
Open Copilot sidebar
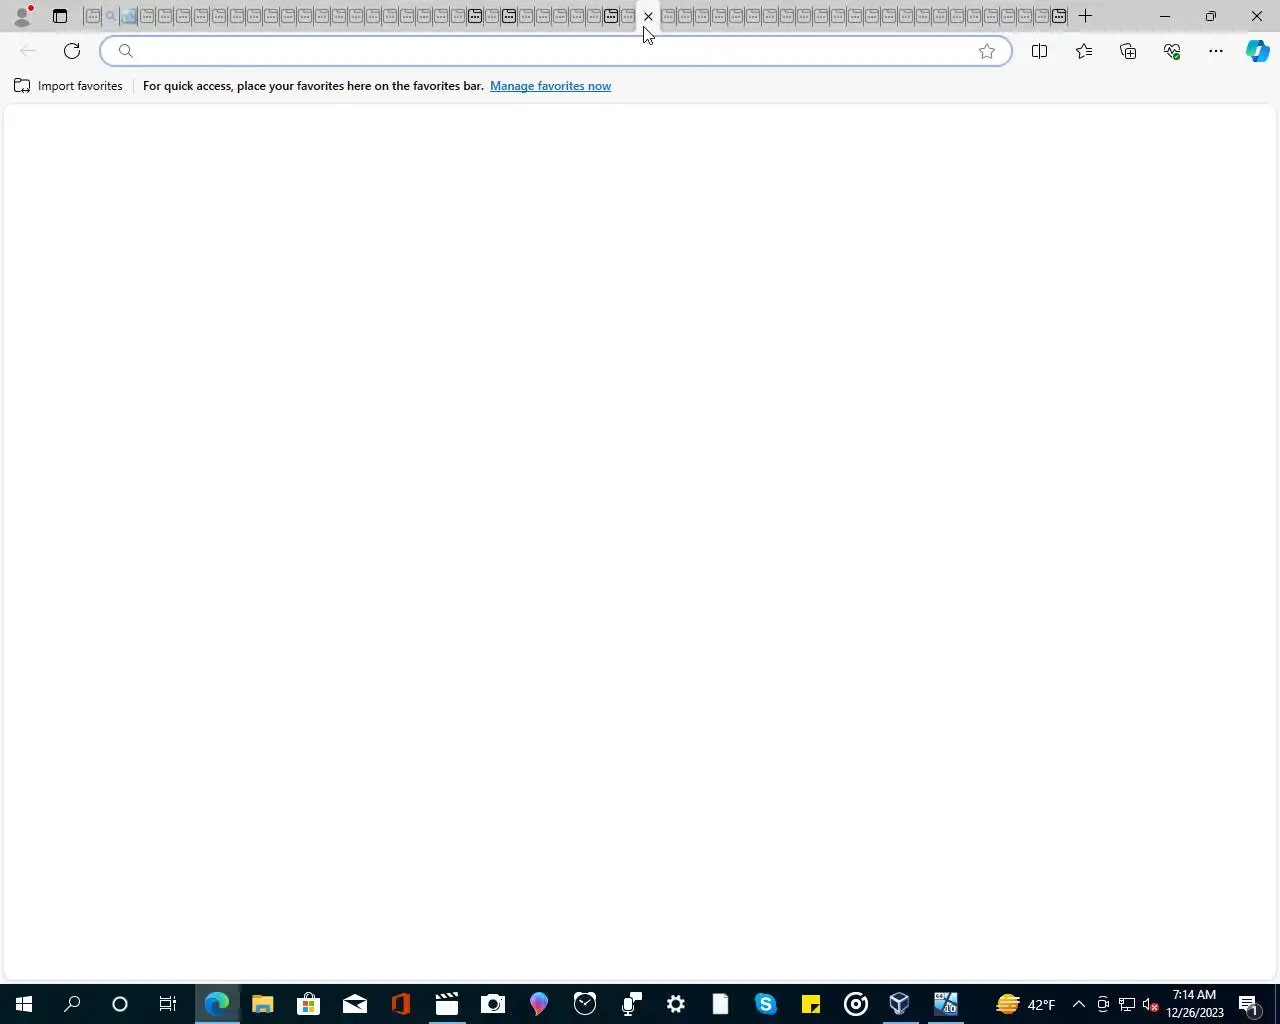click(x=1257, y=51)
